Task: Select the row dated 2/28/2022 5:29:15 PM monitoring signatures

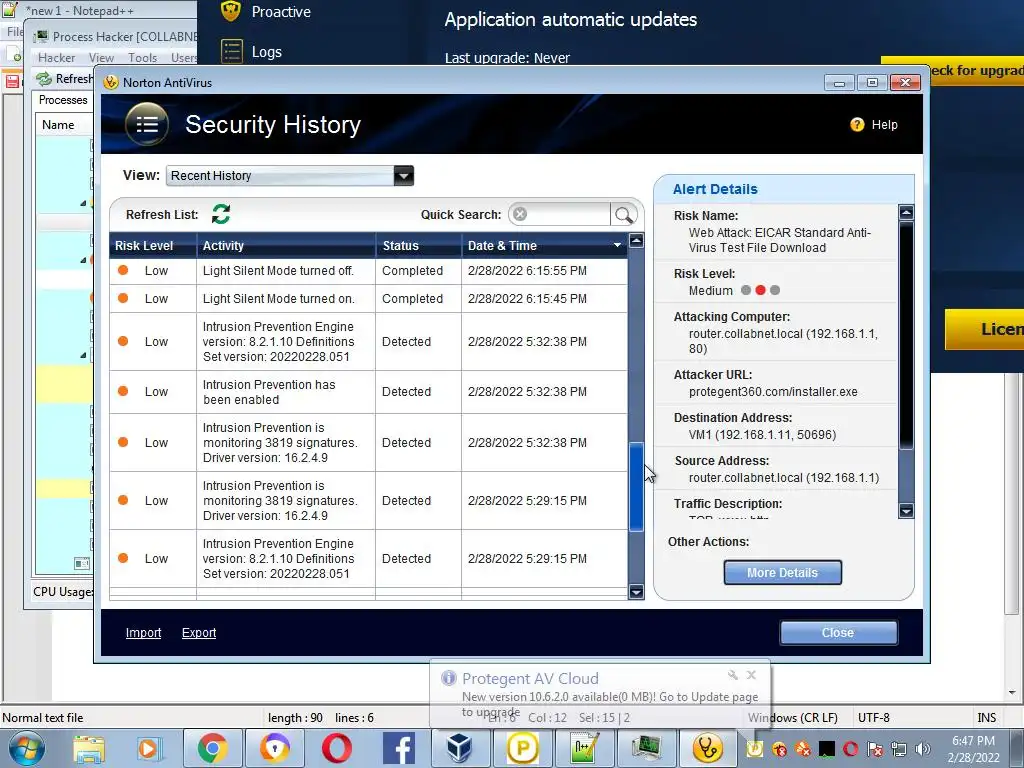Action: click(368, 501)
